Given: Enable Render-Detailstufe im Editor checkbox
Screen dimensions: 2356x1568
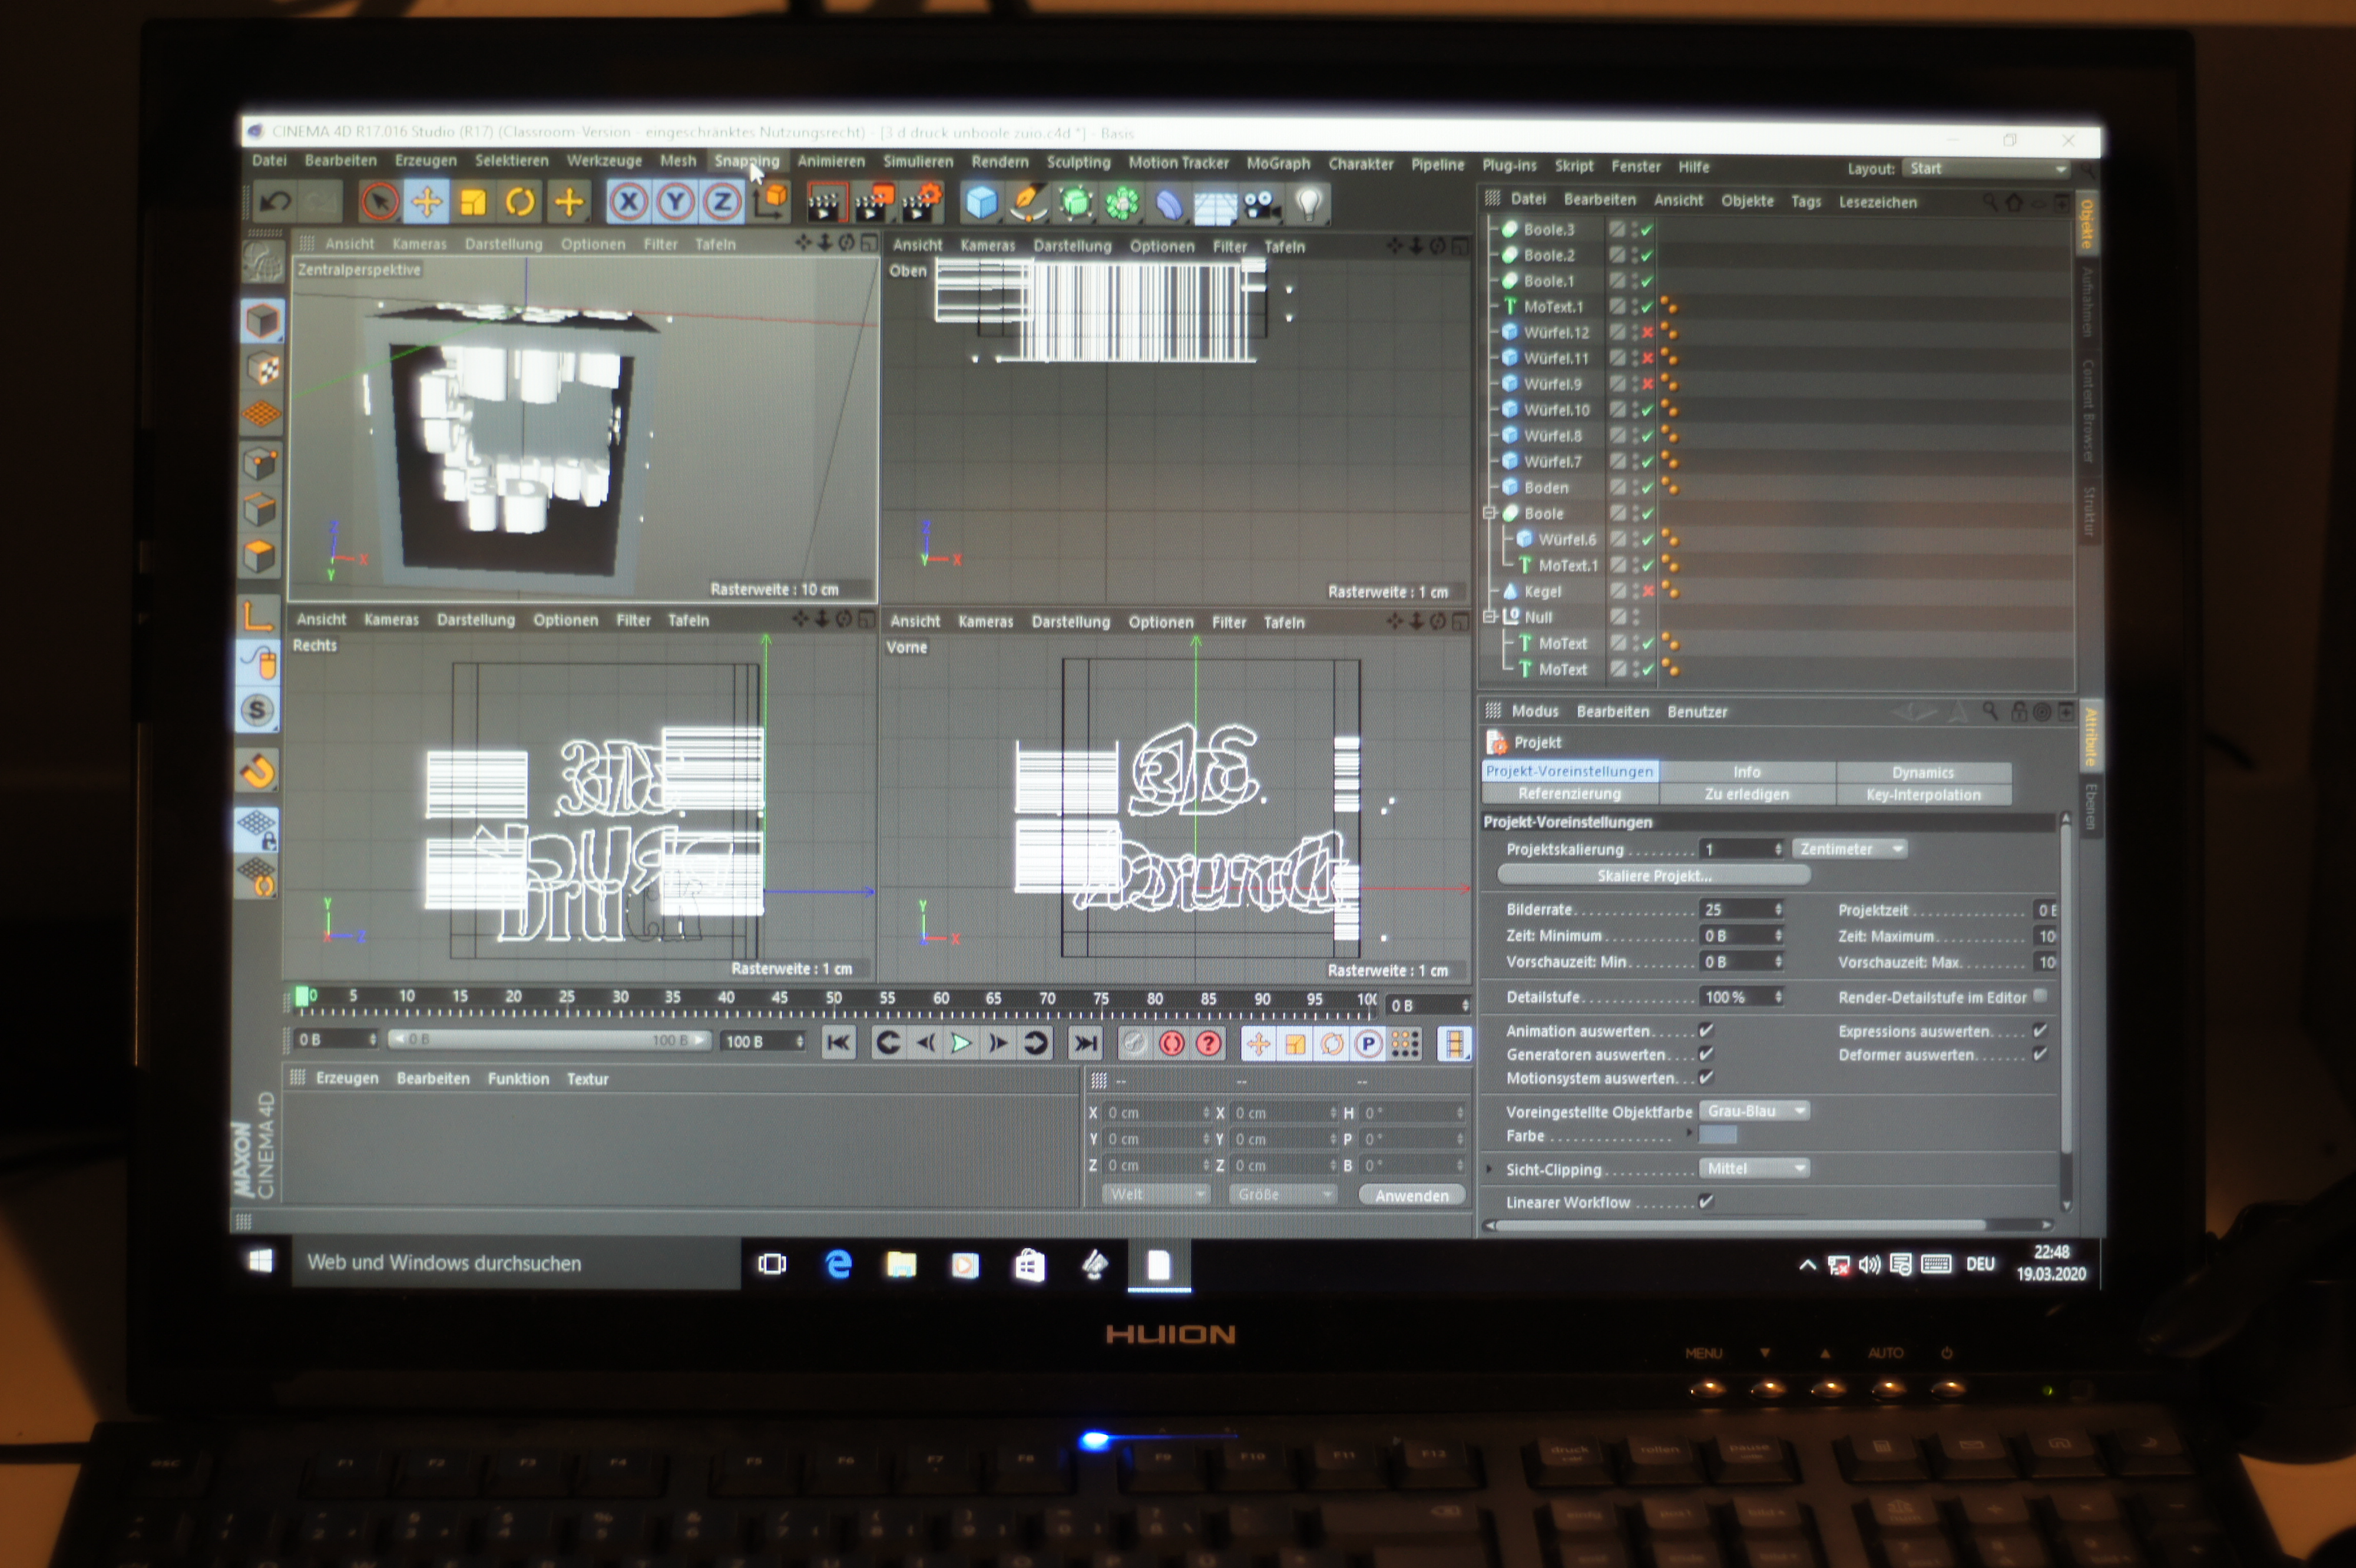Looking at the screenshot, I should [x=2039, y=996].
